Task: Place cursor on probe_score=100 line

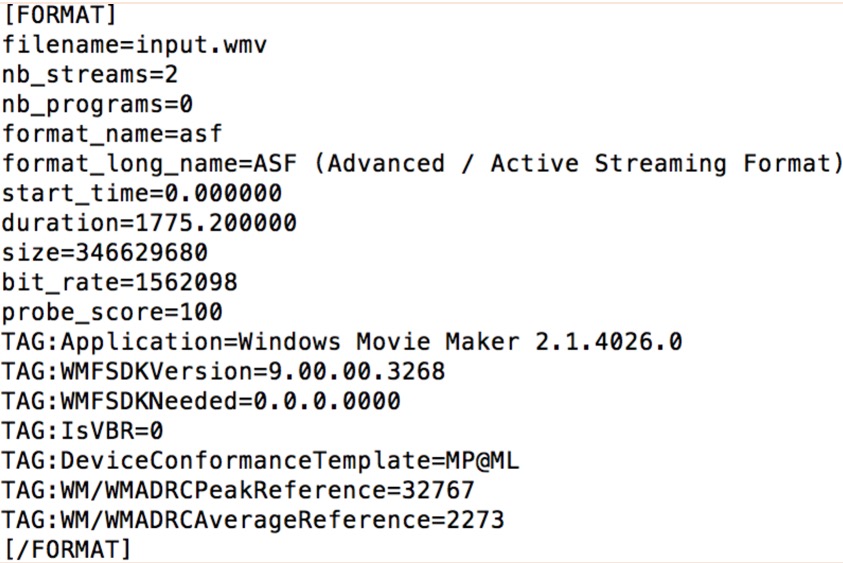Action: pos(112,312)
